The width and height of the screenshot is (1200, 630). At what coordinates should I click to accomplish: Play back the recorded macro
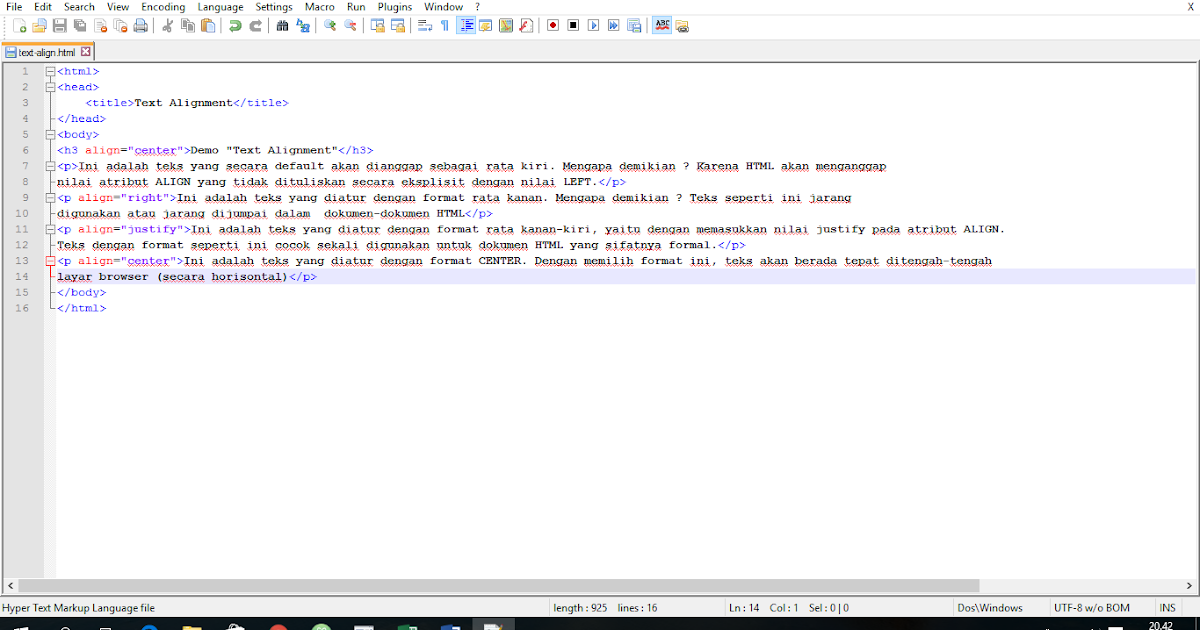[593, 25]
